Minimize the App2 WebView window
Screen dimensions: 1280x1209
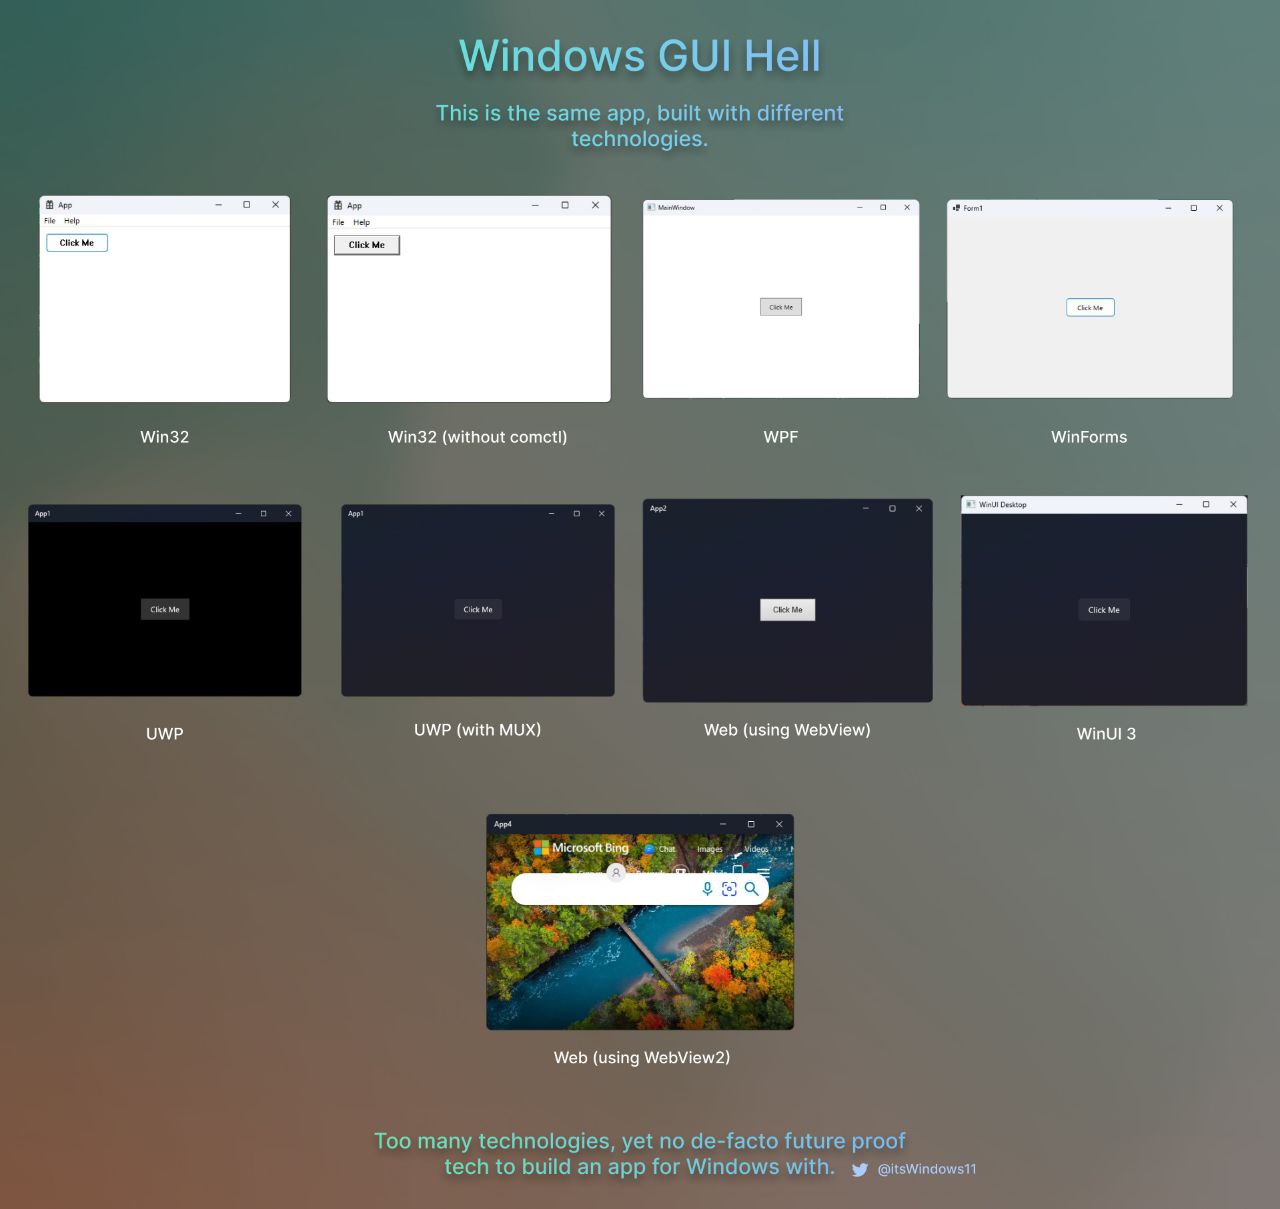[866, 508]
